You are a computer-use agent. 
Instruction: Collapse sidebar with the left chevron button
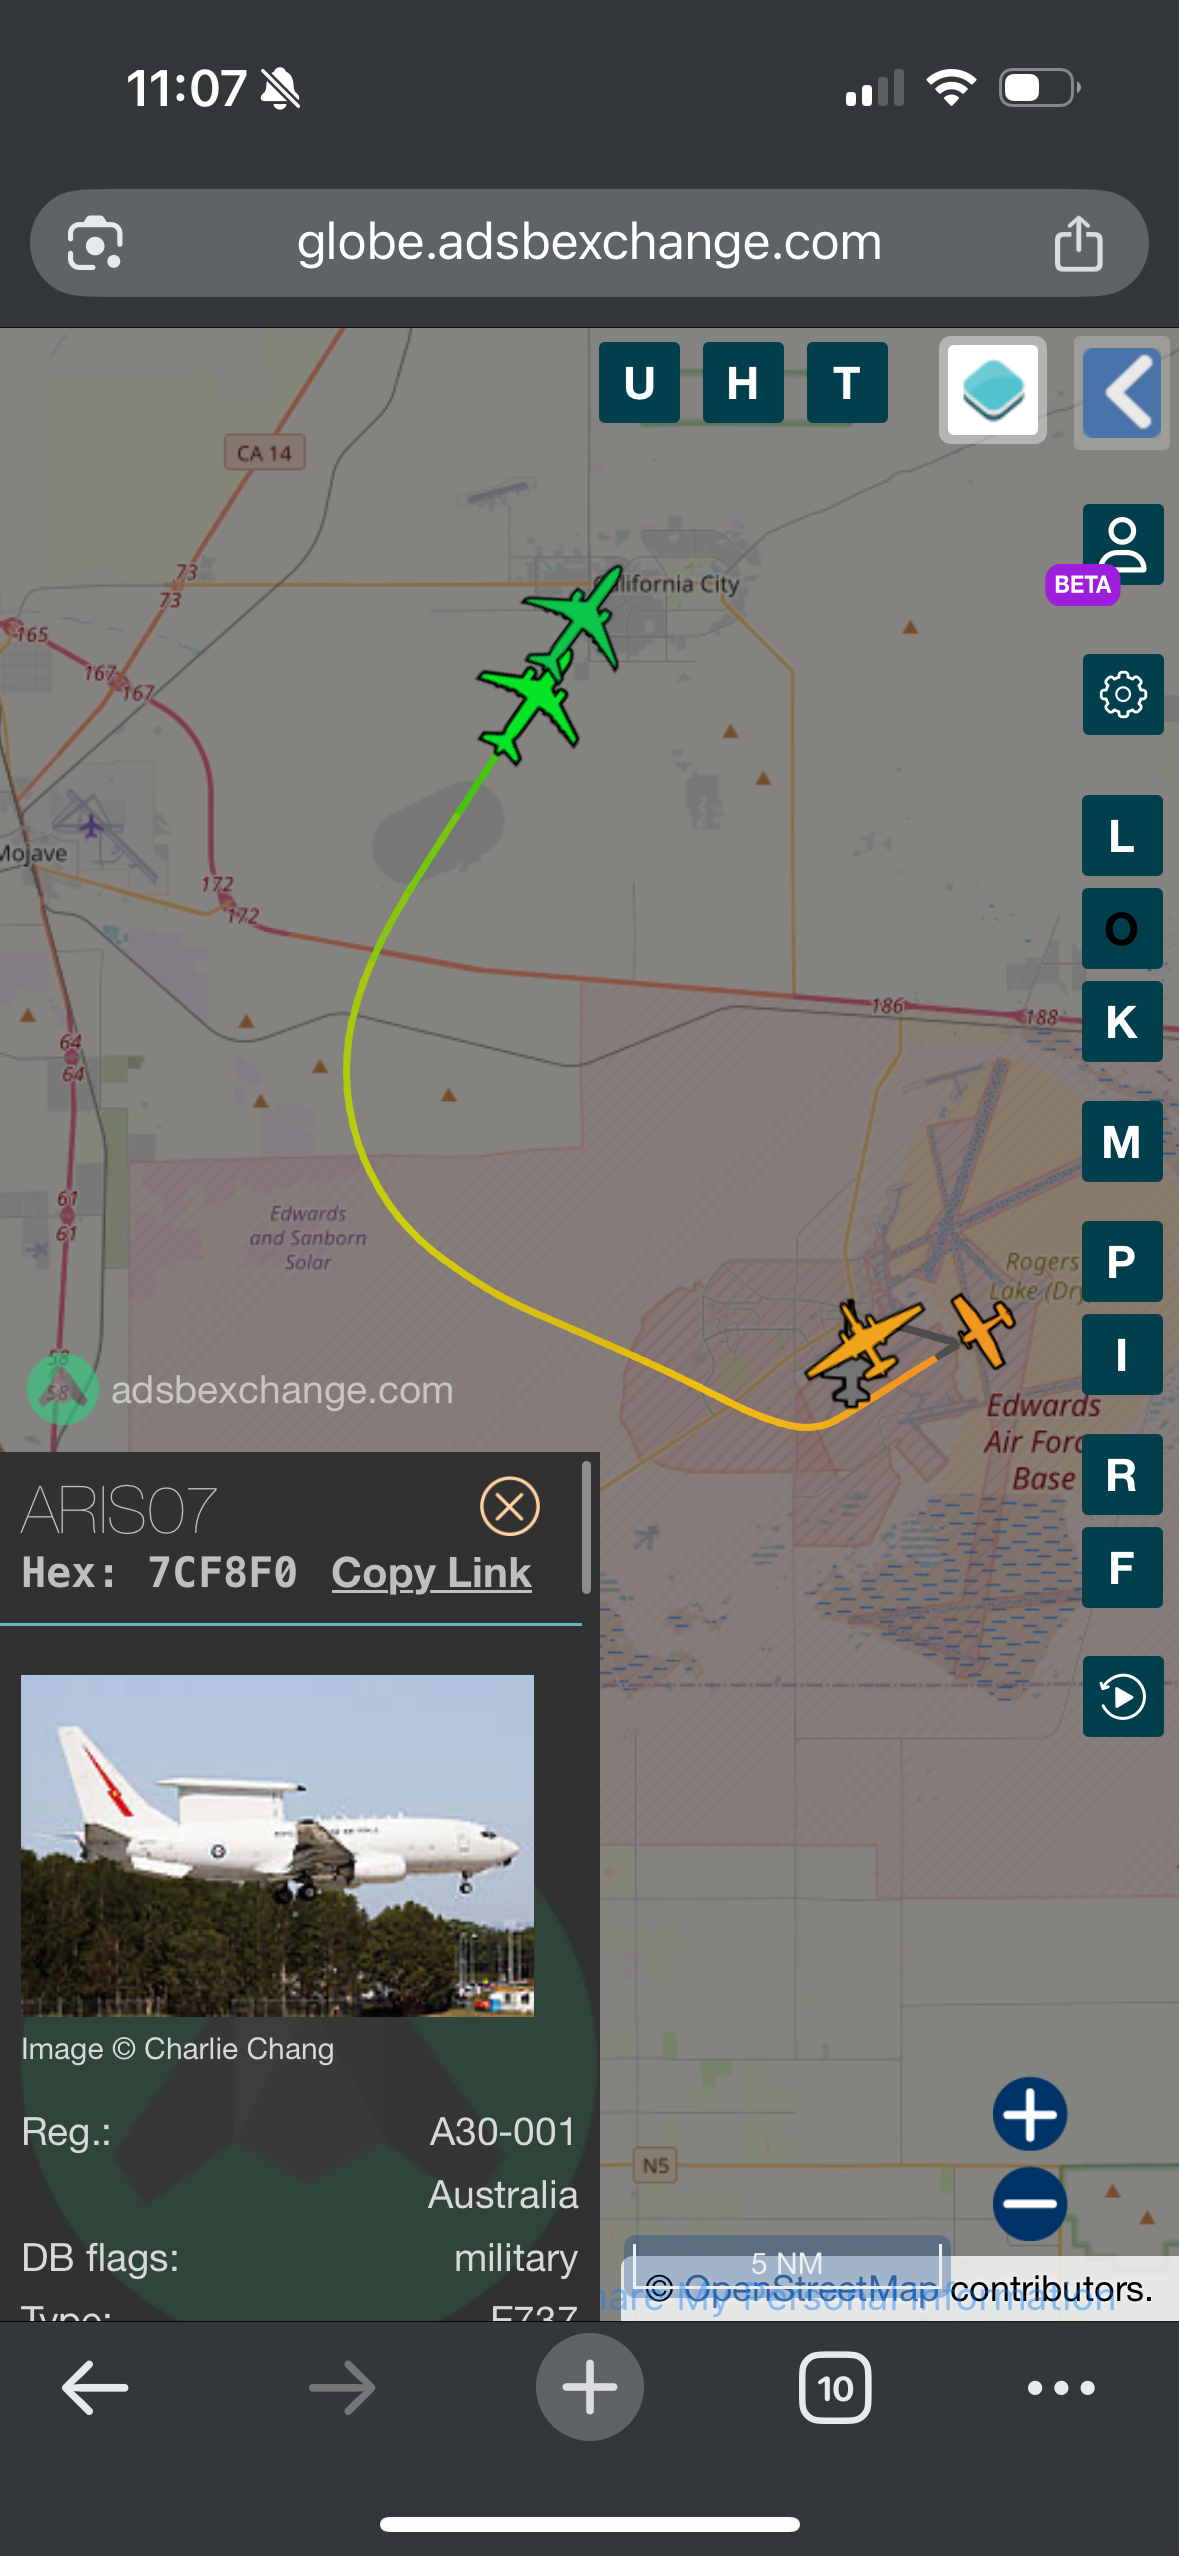1122,393
